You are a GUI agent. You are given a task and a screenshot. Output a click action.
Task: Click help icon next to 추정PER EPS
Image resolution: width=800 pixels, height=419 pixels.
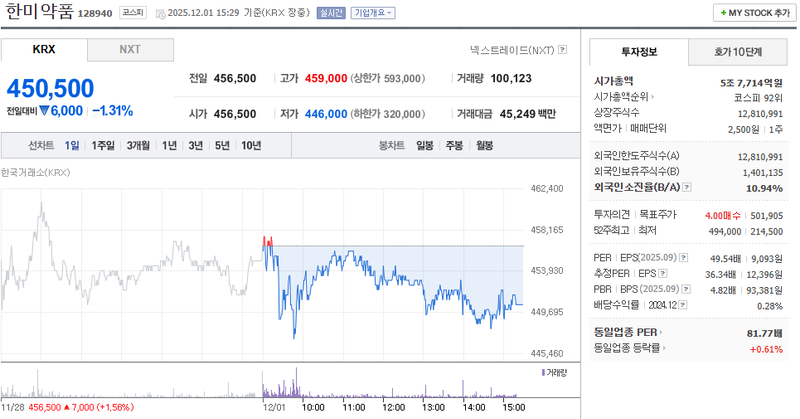click(663, 274)
